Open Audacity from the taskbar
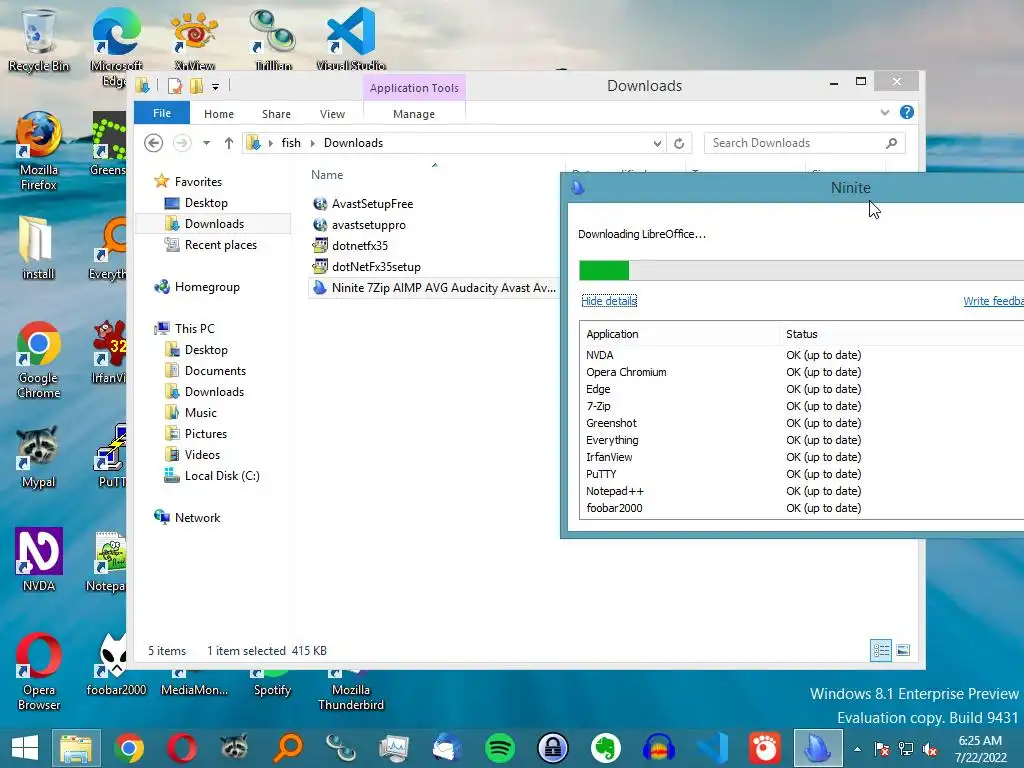This screenshot has height=768, width=1024. tap(658, 748)
